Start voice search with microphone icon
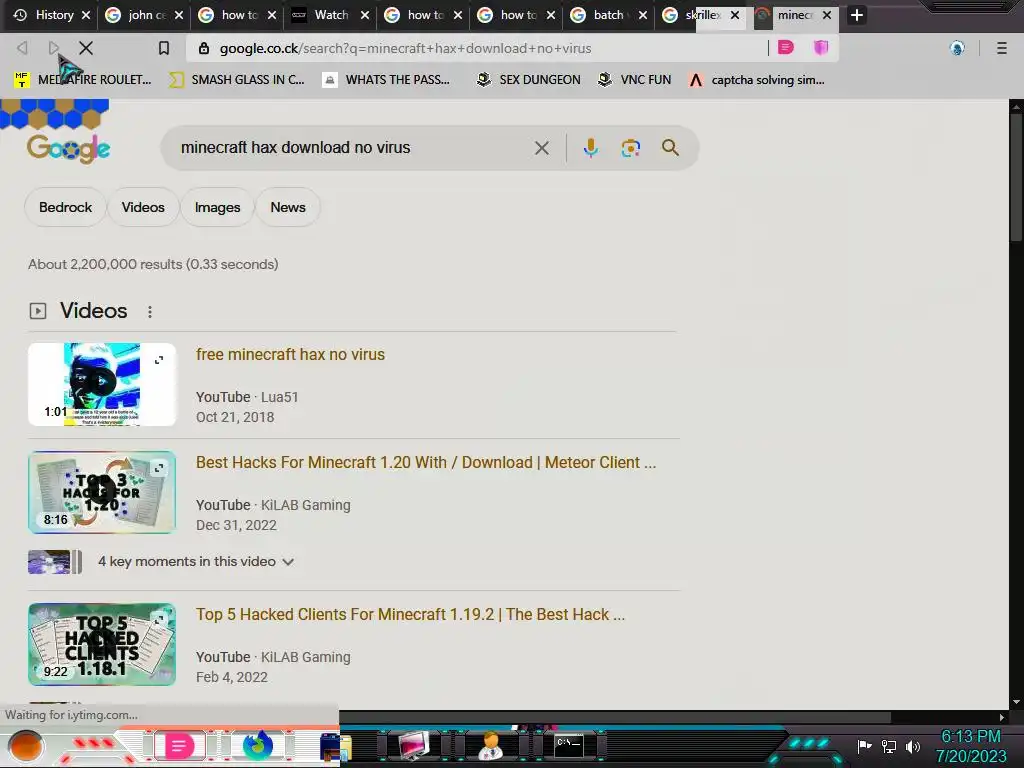Viewport: 1024px width, 768px height. coord(590,148)
